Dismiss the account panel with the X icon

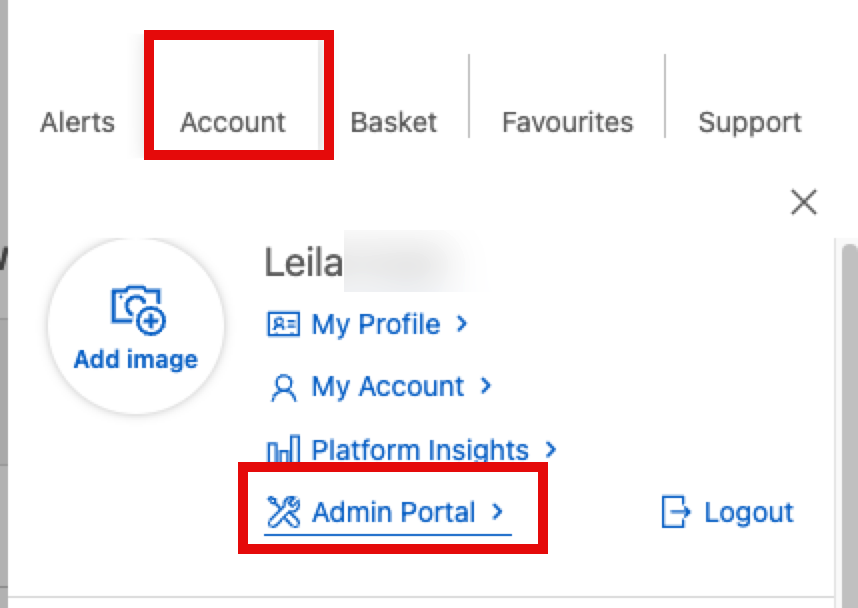click(804, 202)
